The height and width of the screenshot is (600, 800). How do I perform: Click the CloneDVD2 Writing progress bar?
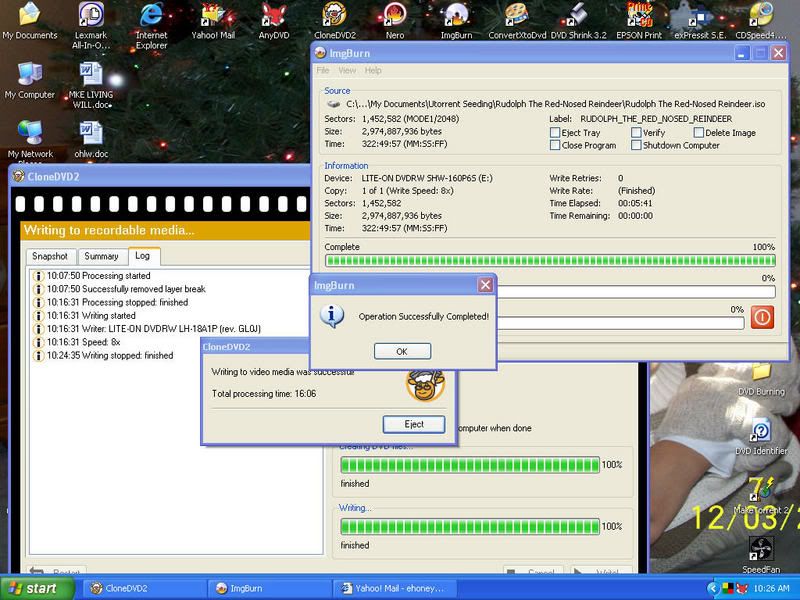tap(470, 527)
